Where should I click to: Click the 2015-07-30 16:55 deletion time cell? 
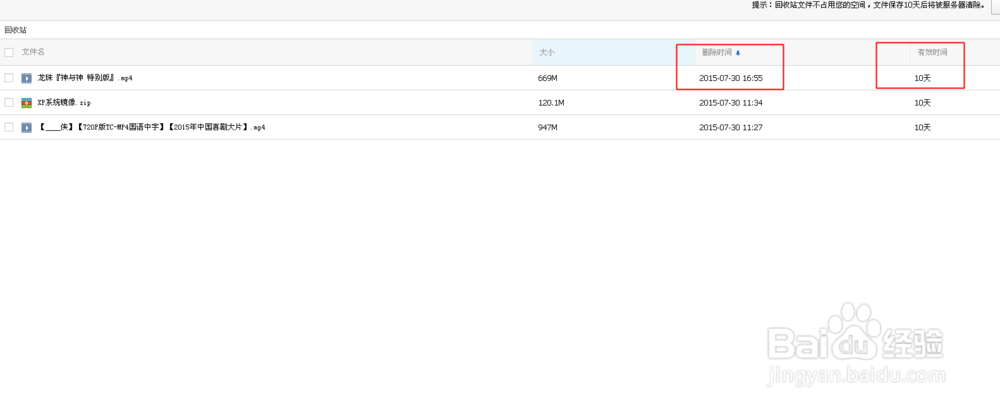coord(731,78)
